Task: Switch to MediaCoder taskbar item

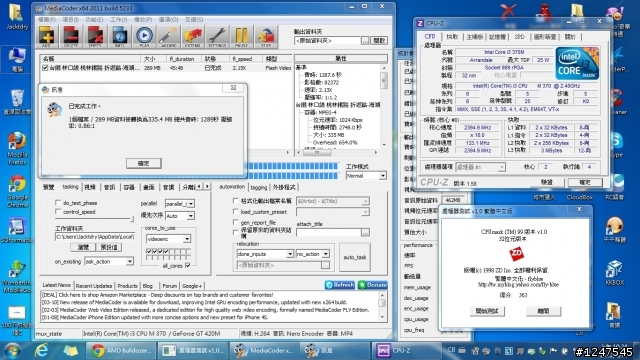Action: 264,351
